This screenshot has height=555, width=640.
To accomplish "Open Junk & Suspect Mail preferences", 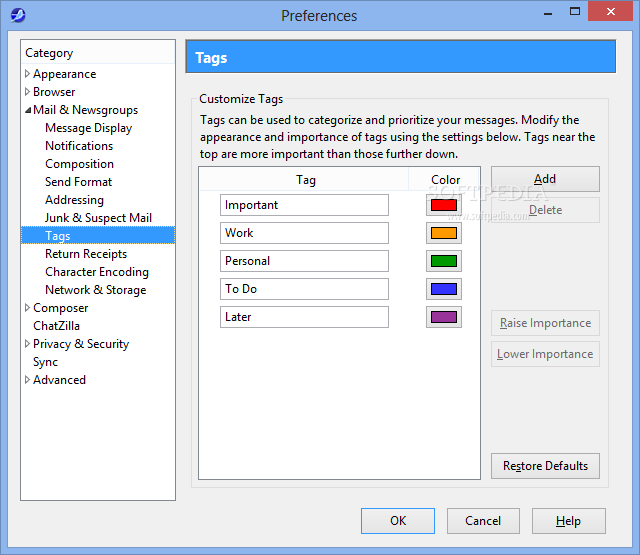I will (x=98, y=218).
